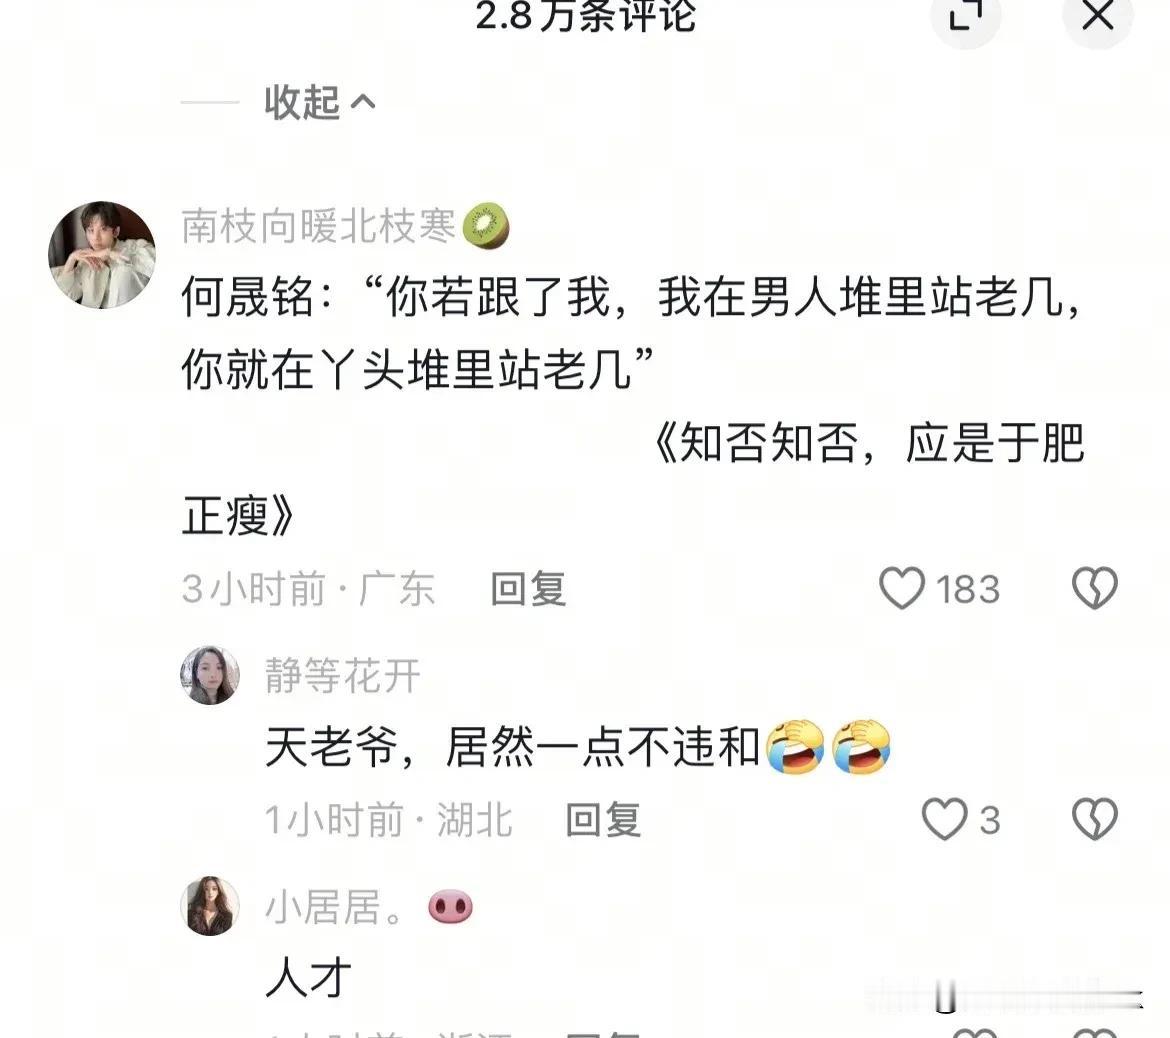Open 南枝向暖北枝寒's profile avatar
The width and height of the screenshot is (1170, 1038).
click(102, 254)
